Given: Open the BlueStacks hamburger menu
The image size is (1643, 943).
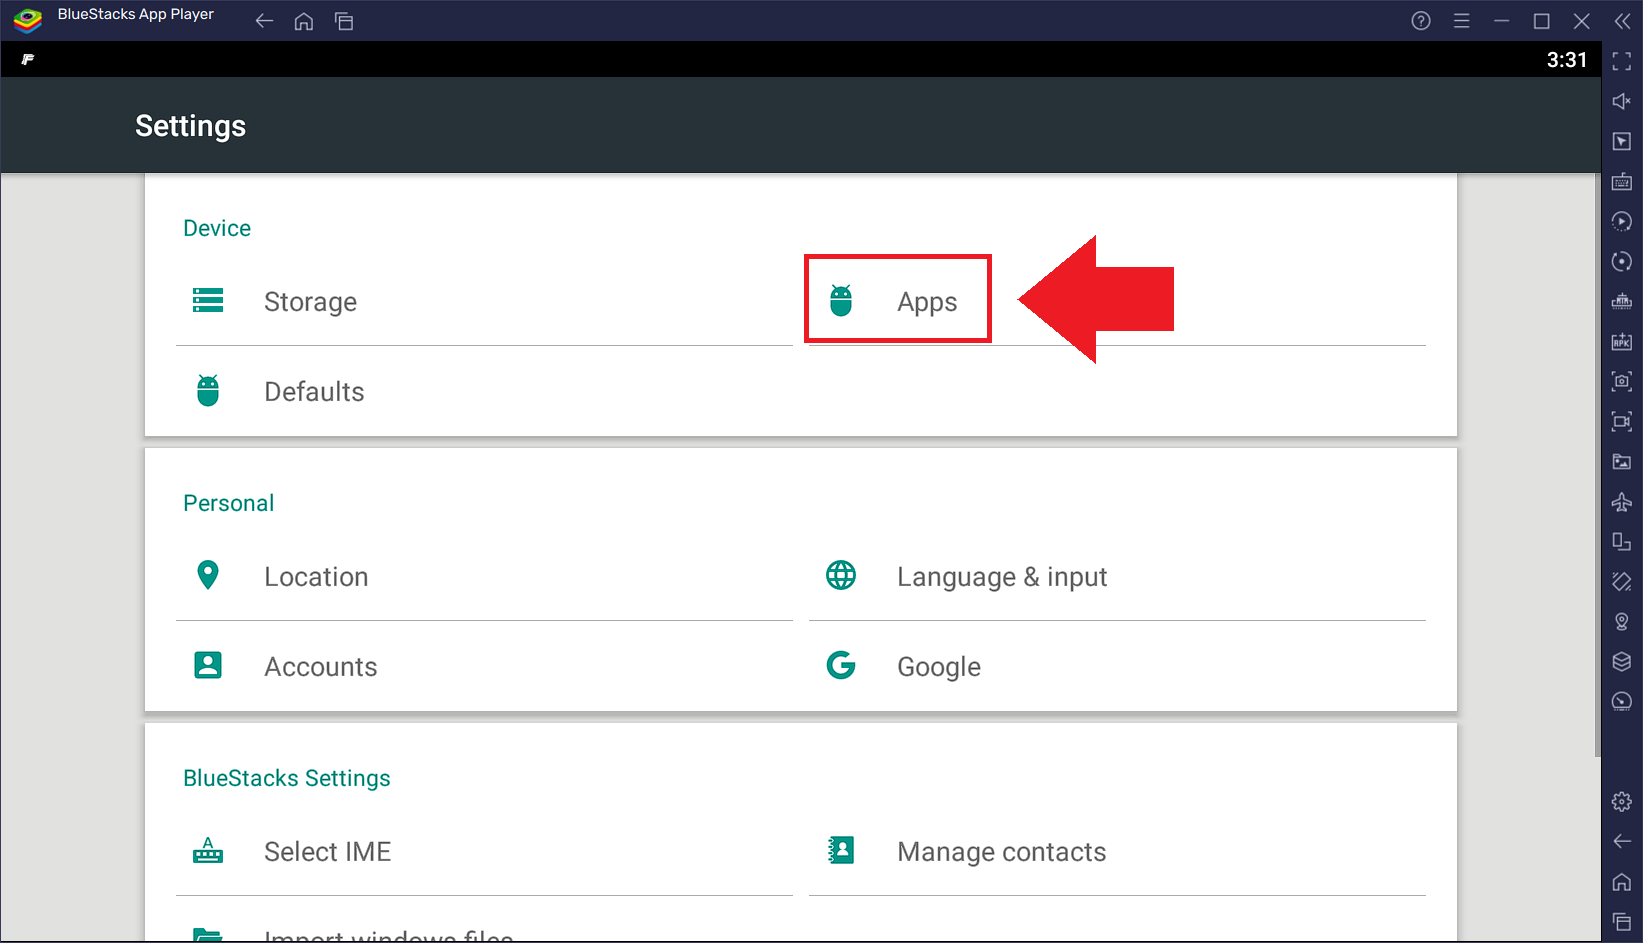Looking at the screenshot, I should pyautogui.click(x=1461, y=20).
